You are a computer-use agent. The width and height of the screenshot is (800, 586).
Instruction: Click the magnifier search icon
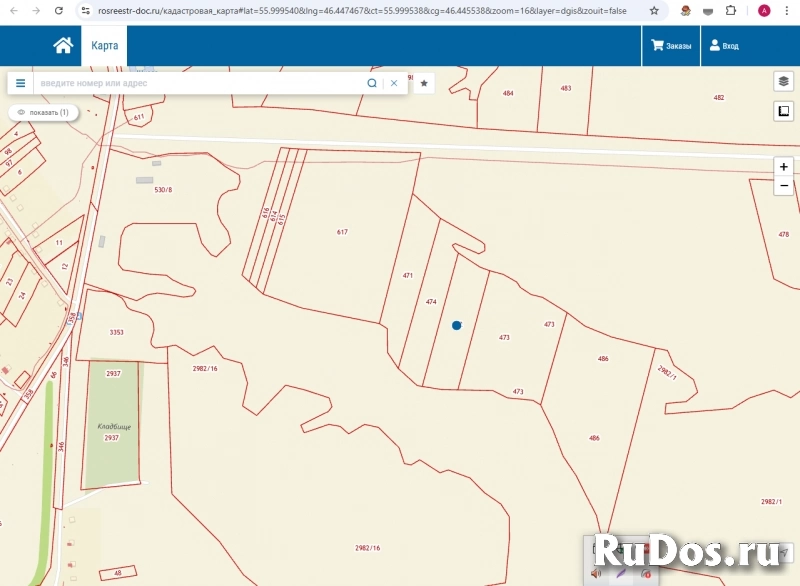(x=372, y=83)
